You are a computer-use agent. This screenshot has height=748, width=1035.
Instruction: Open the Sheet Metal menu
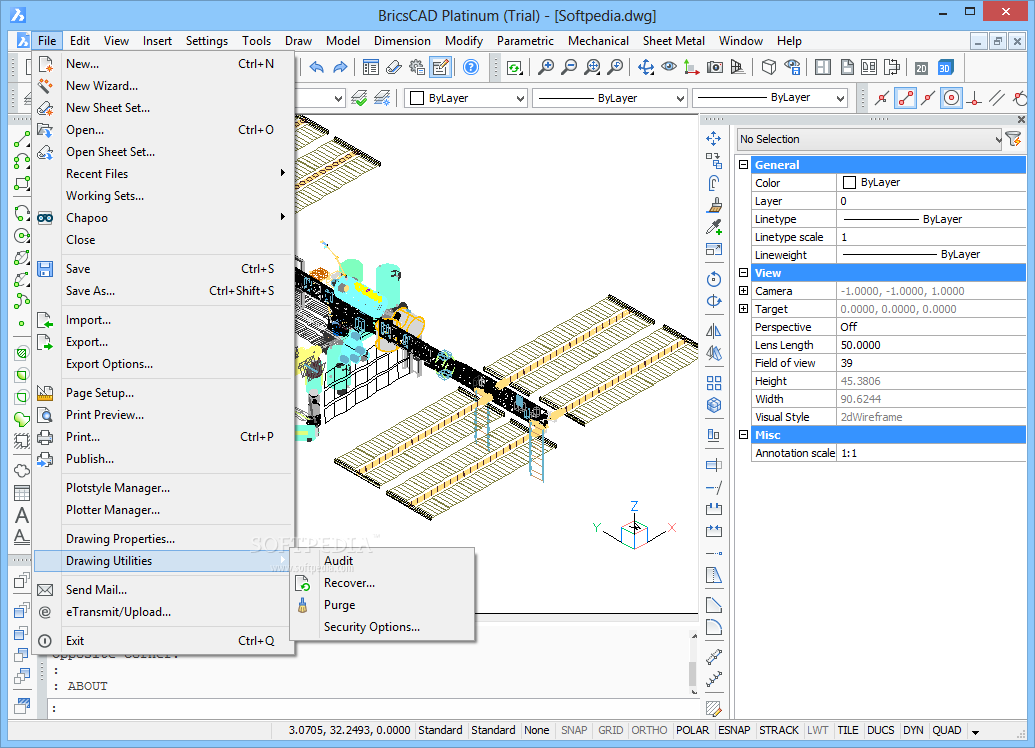click(672, 41)
